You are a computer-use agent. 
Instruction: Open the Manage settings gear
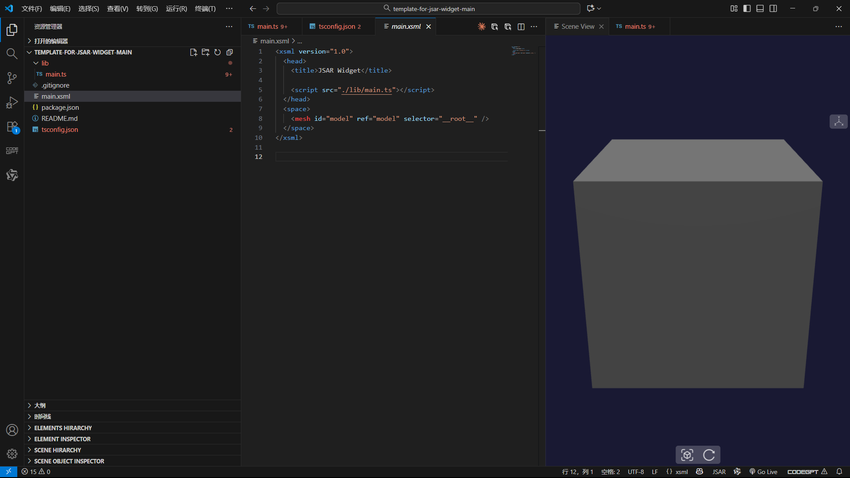(12, 454)
